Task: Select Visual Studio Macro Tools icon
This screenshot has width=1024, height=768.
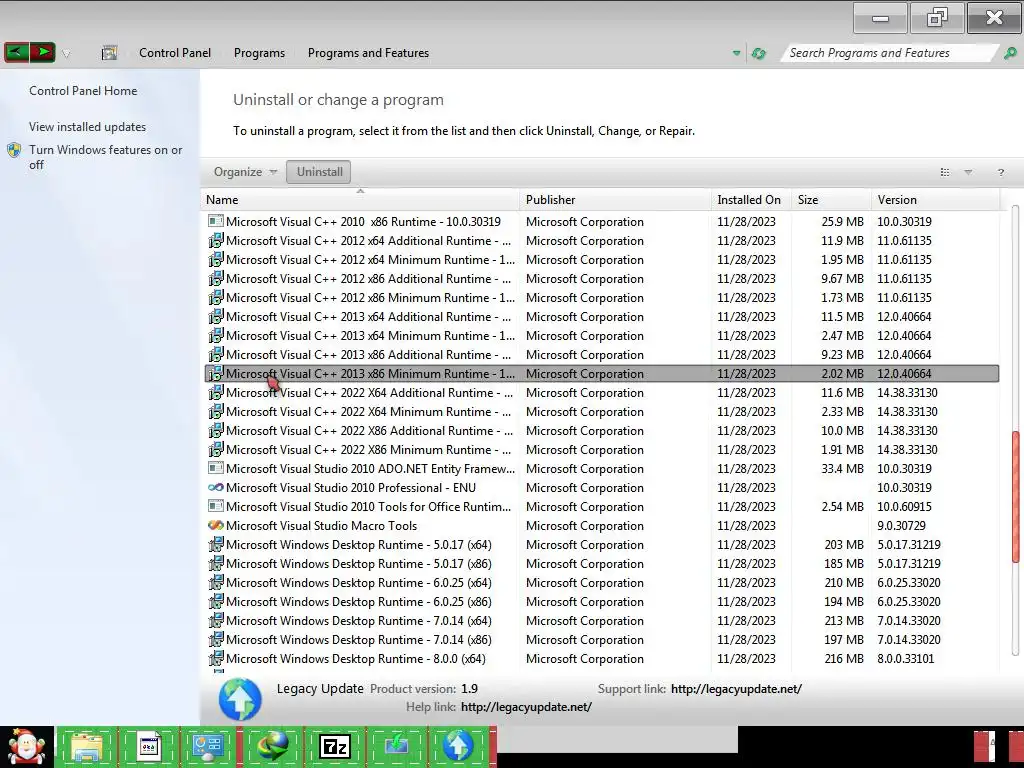Action: click(x=216, y=525)
